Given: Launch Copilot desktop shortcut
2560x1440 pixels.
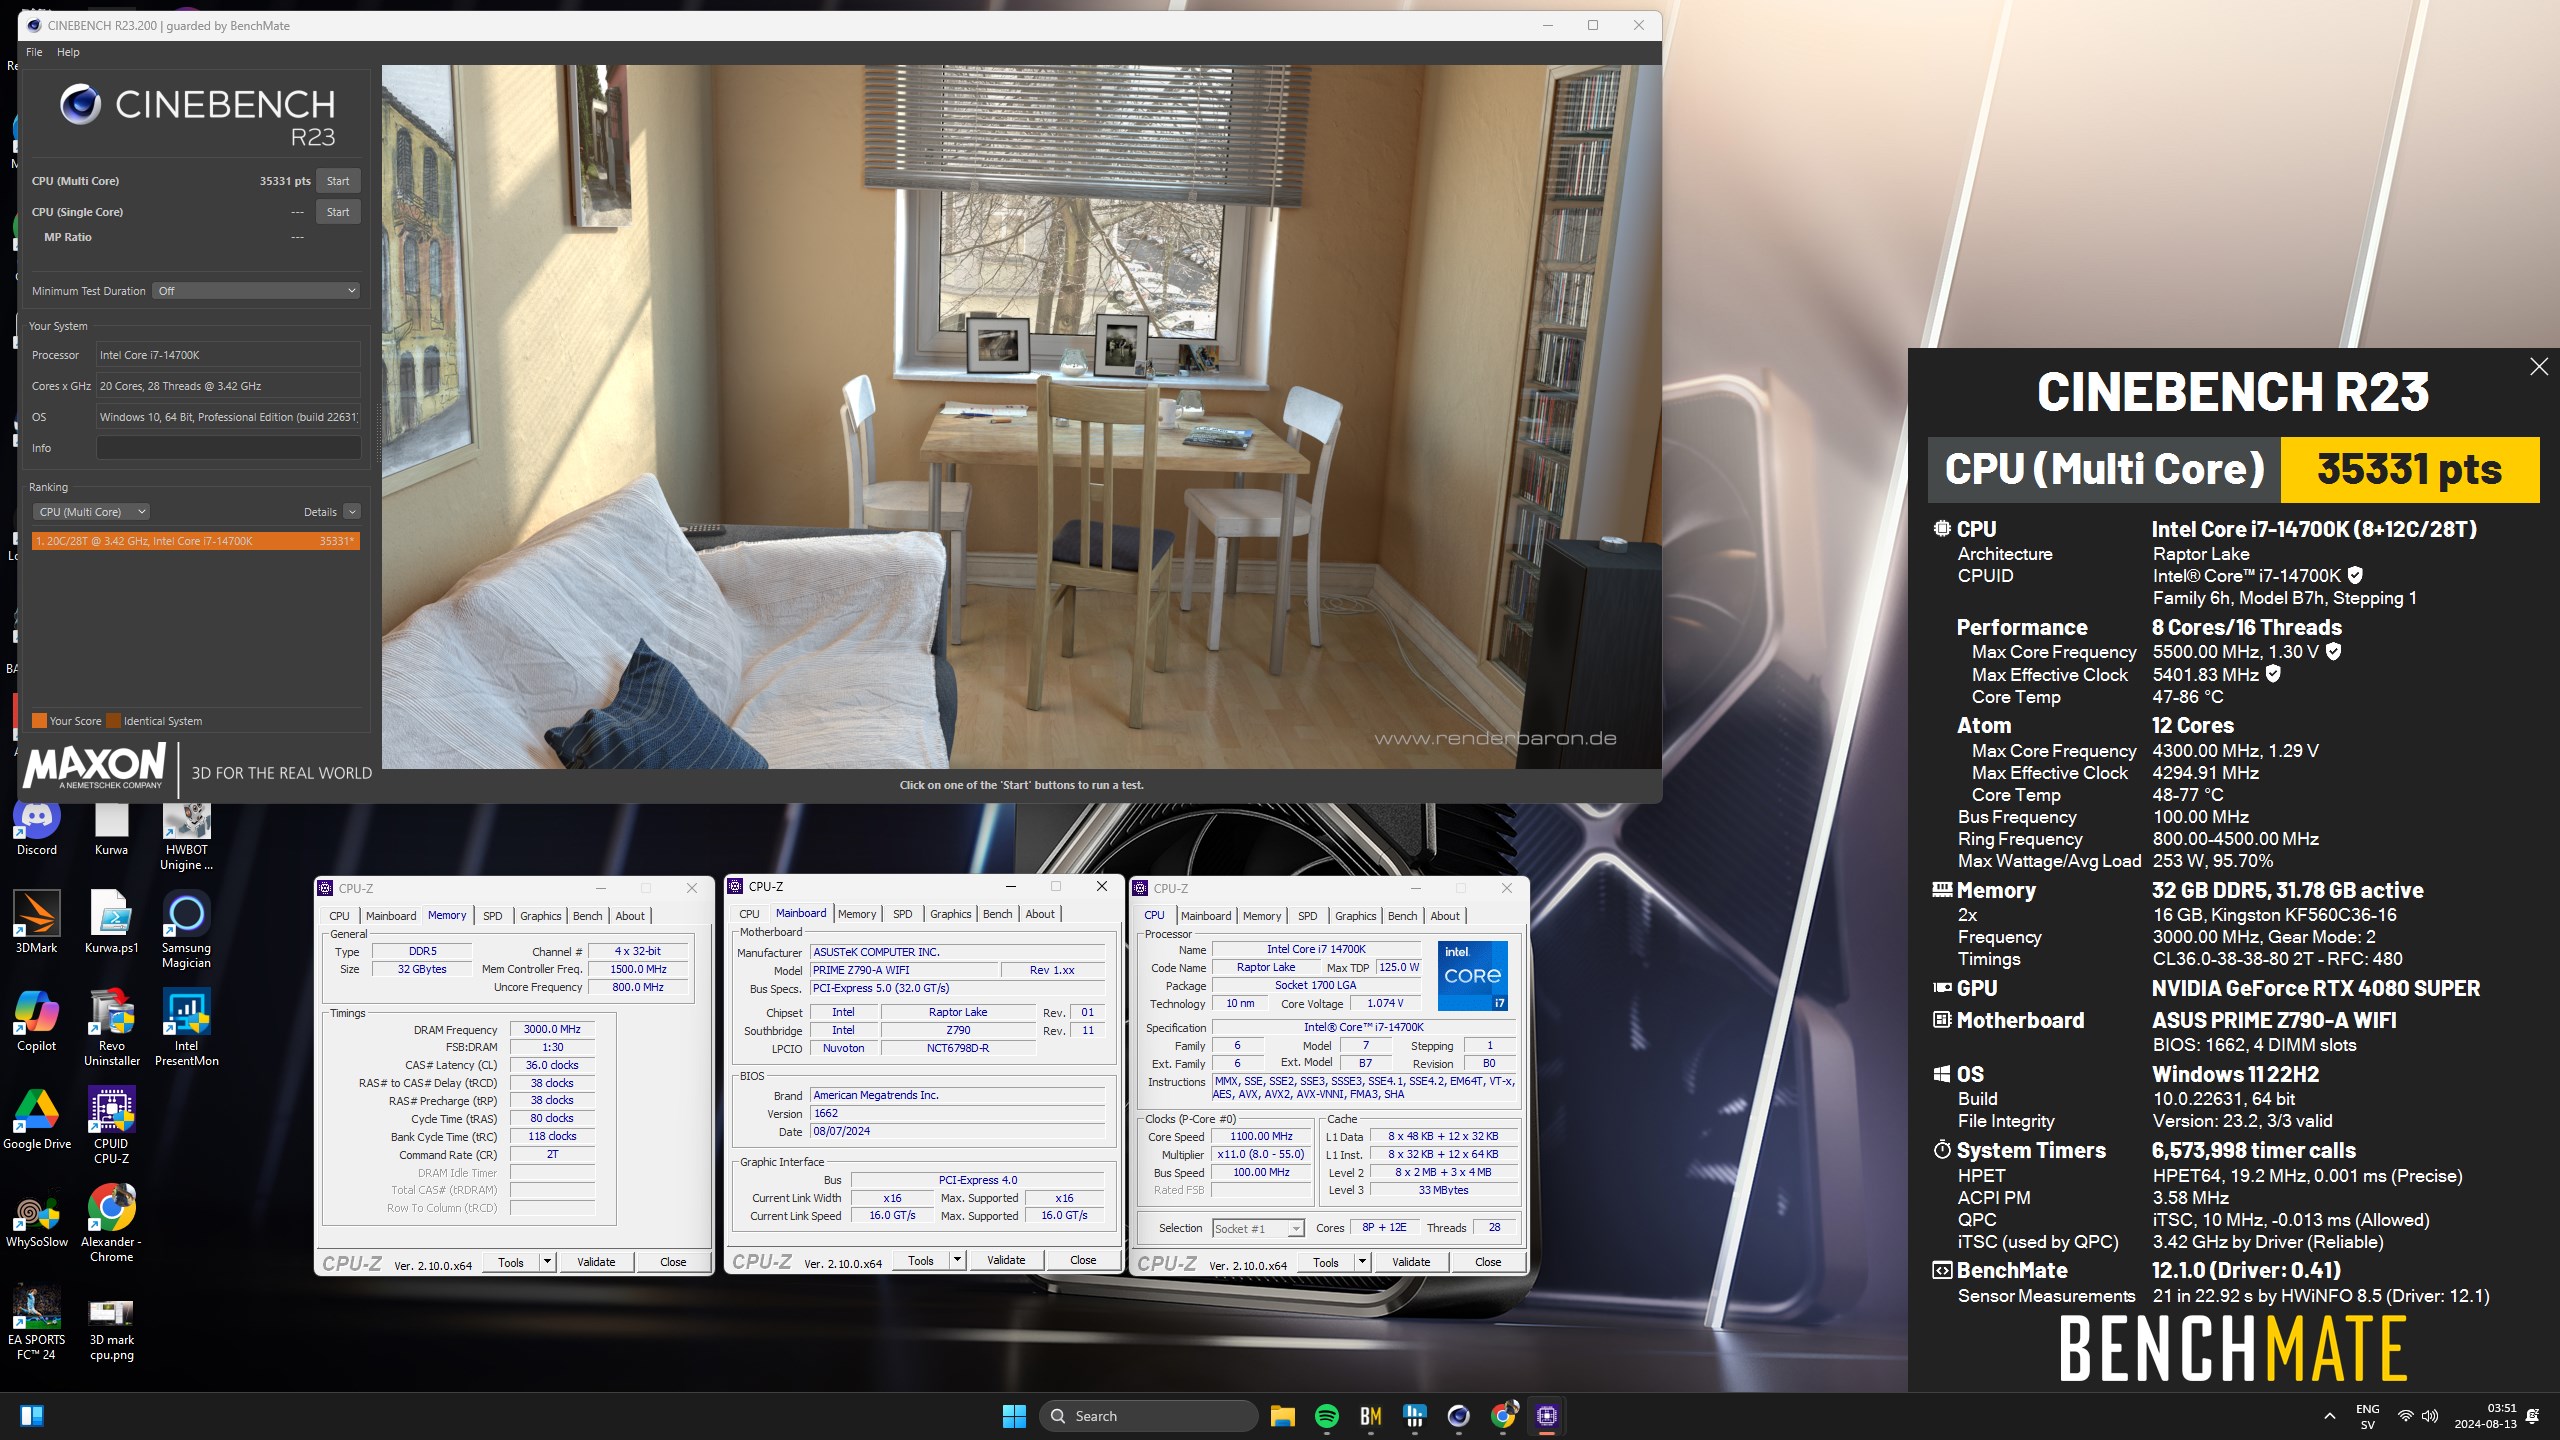Looking at the screenshot, I should [37, 1021].
